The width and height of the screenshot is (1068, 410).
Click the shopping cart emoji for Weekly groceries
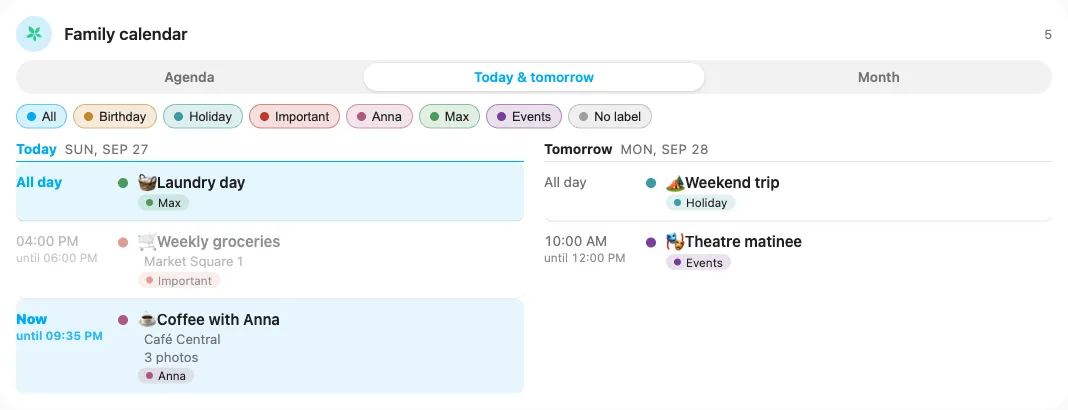(x=147, y=242)
